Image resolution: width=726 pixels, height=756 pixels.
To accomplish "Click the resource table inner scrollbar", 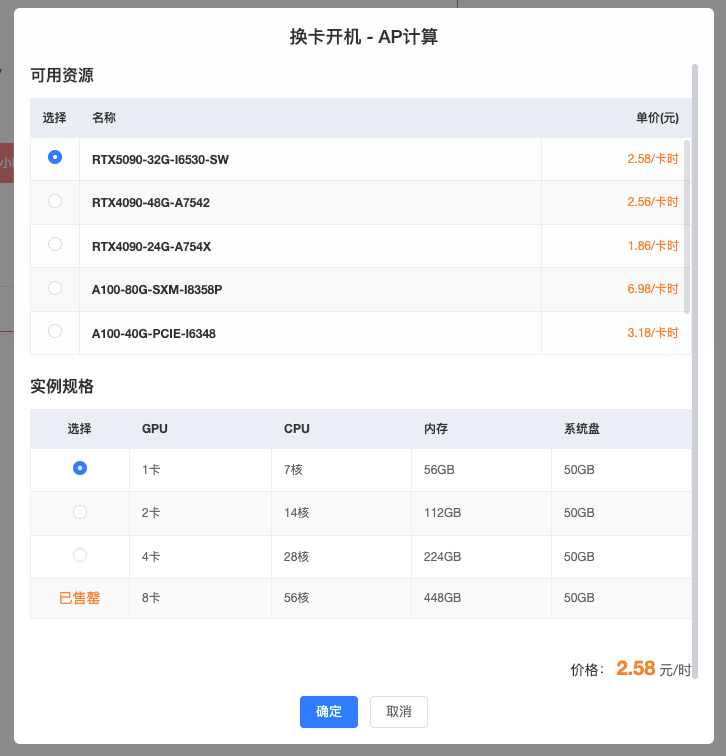I will pyautogui.click(x=687, y=227).
